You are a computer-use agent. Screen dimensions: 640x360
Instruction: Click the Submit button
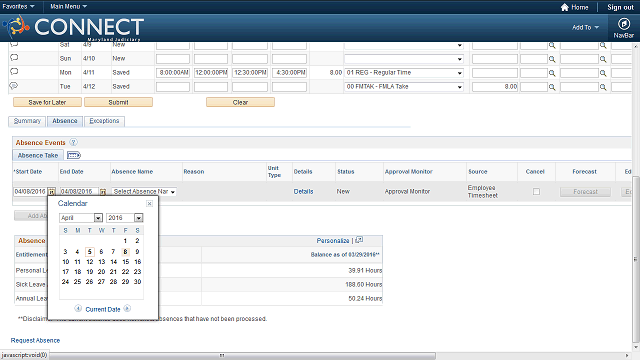(118, 102)
